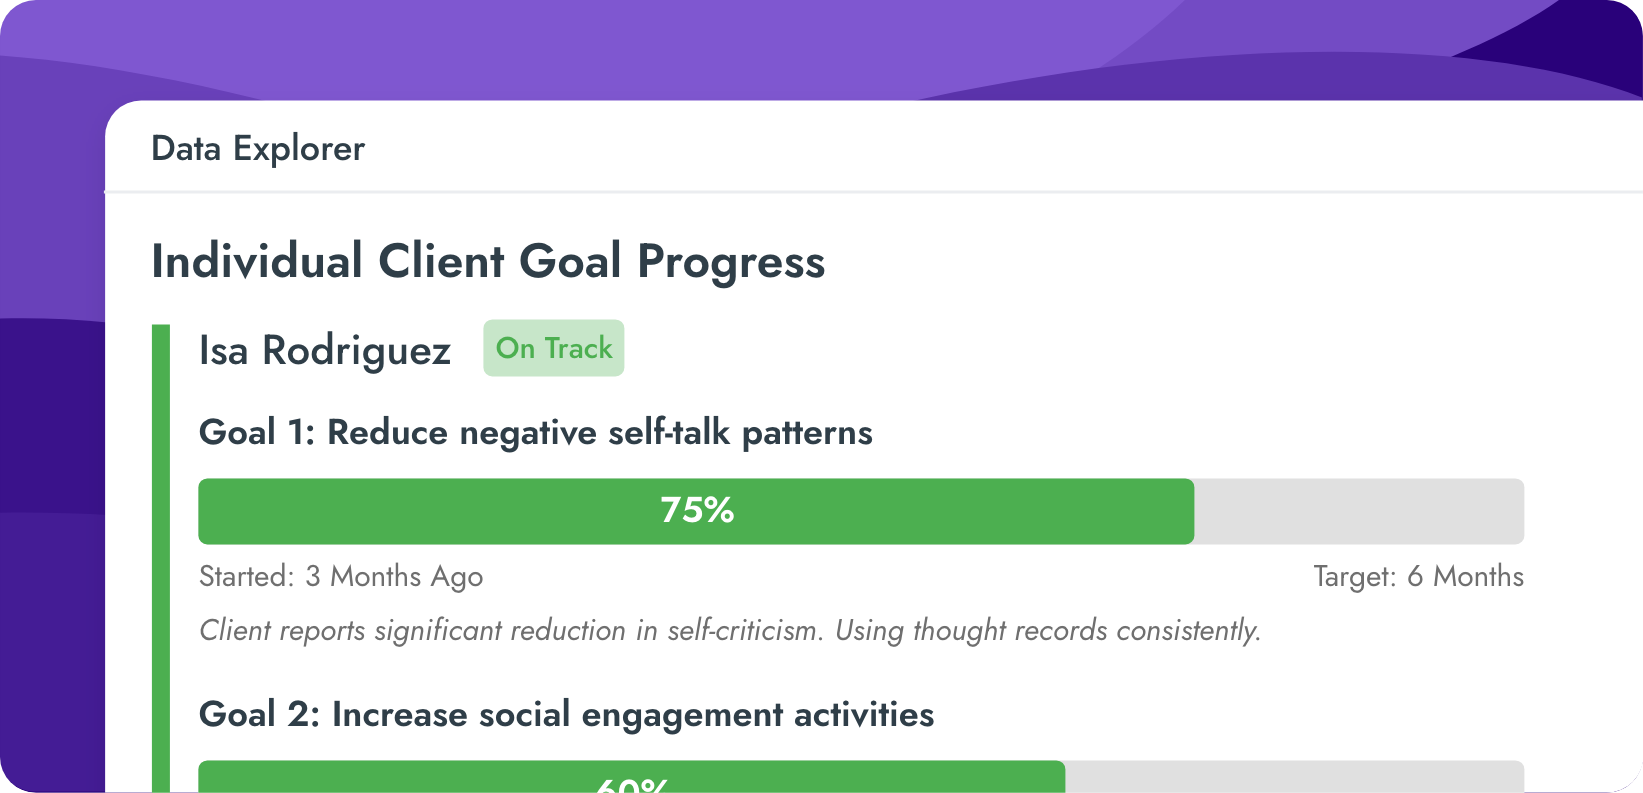Click the Started: 3 Months Ago text

tap(340, 576)
